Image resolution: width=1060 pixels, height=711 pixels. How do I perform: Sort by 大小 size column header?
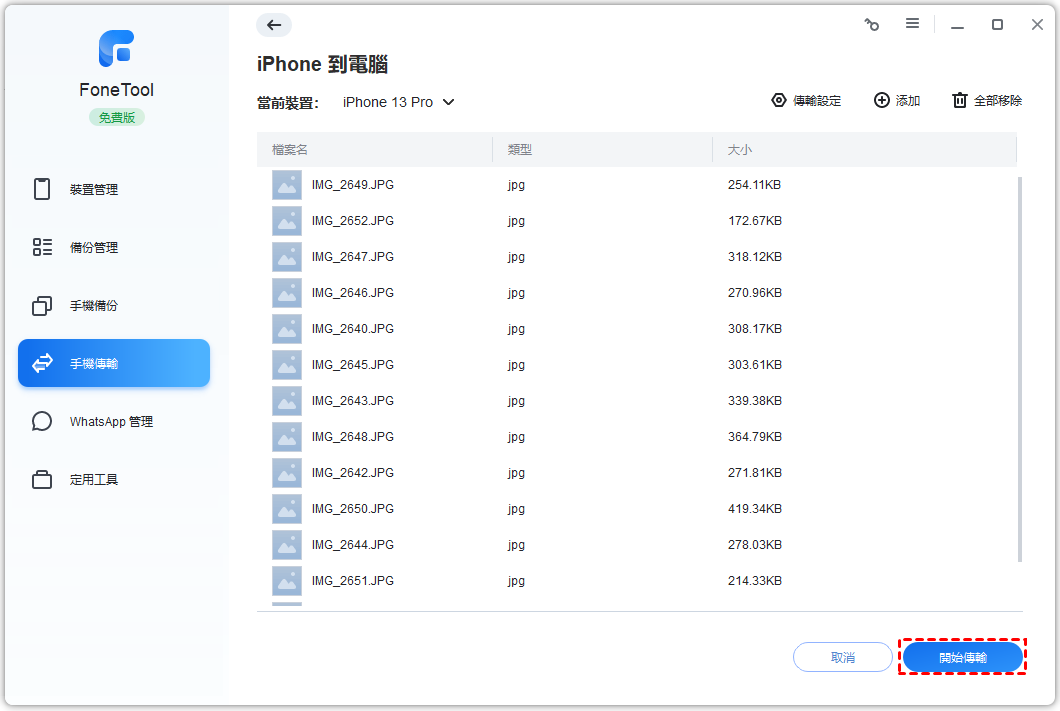pyautogui.click(x=739, y=150)
